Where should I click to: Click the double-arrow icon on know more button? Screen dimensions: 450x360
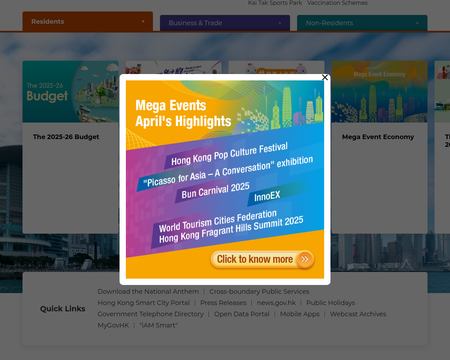[x=304, y=259]
